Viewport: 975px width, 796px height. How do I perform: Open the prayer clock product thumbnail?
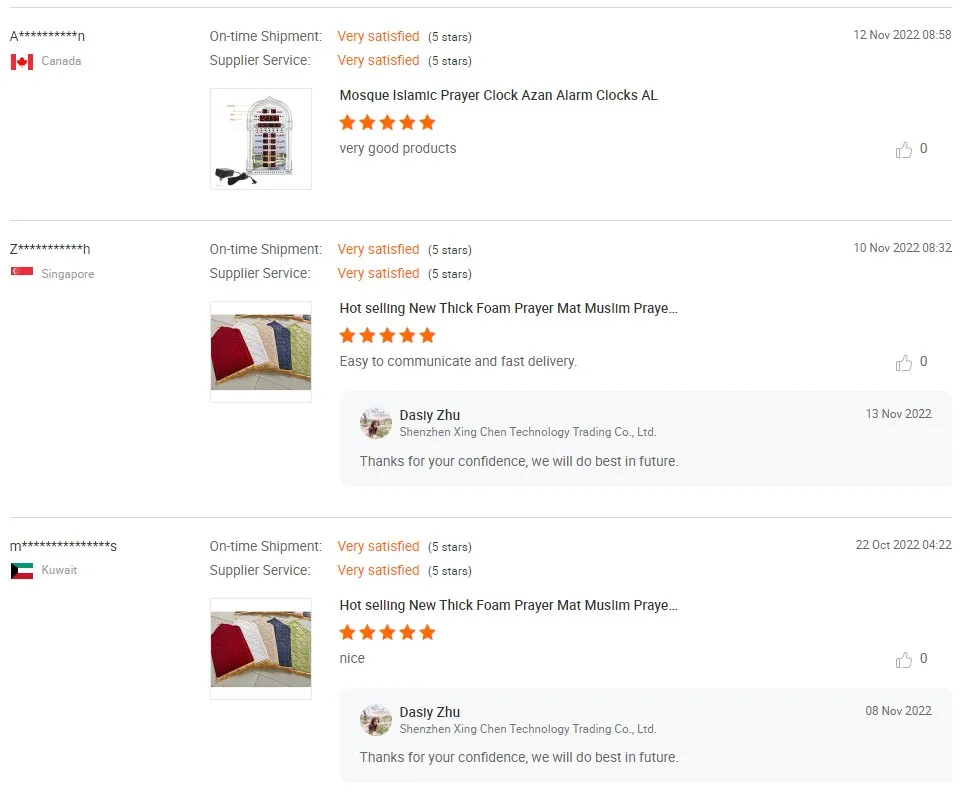[260, 139]
